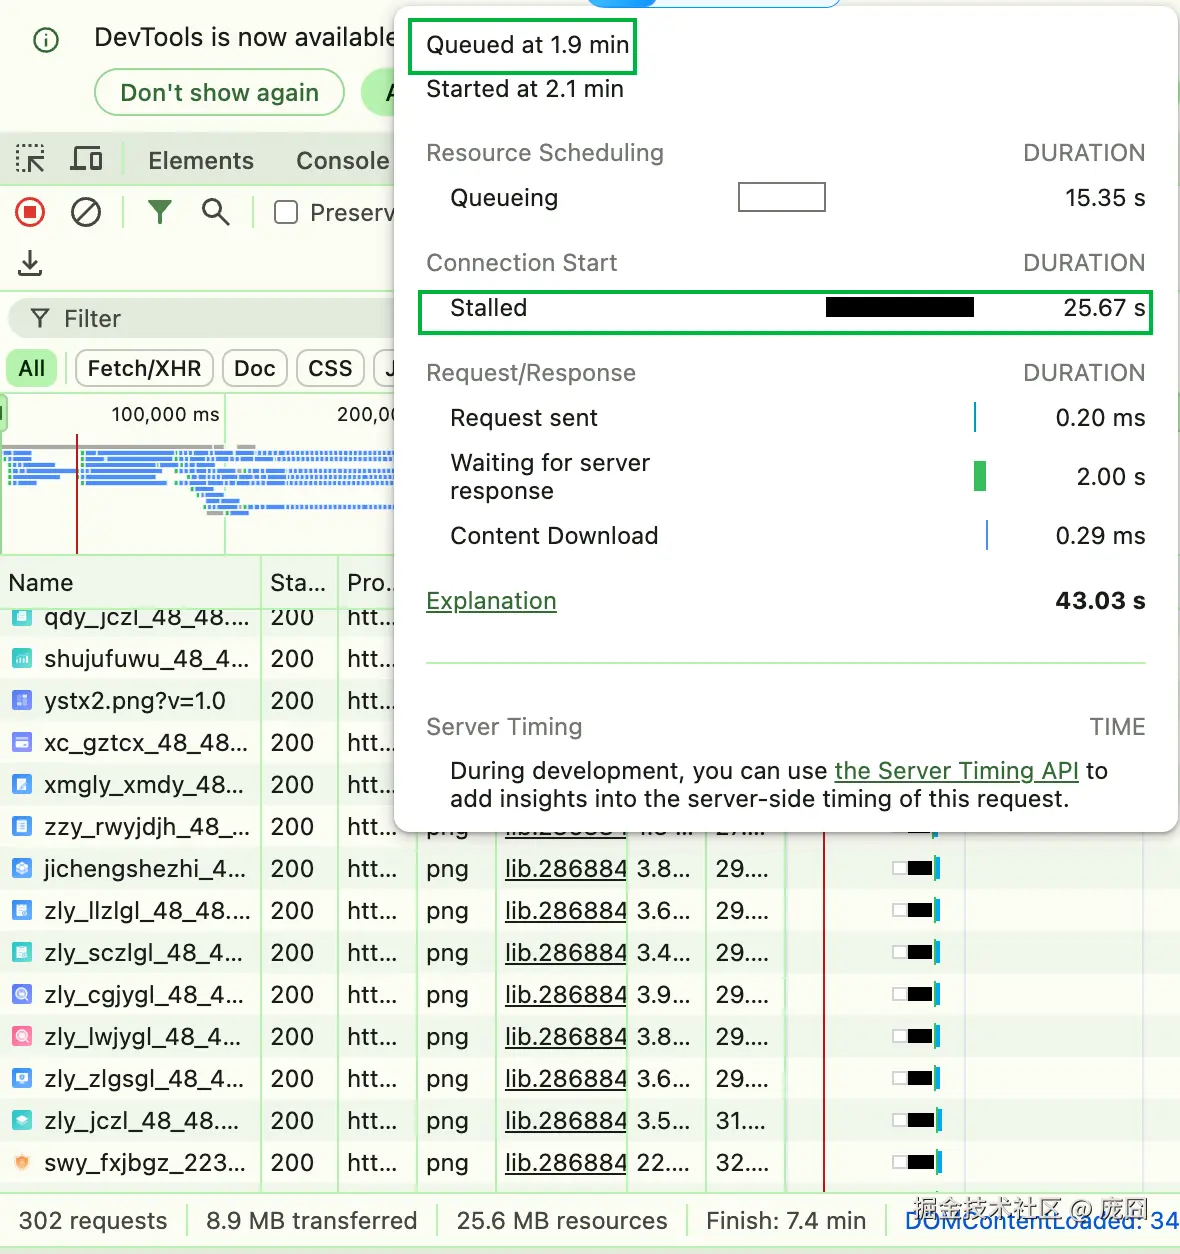Viewport: 1180px width, 1254px height.
Task: Click file icon of xc_gztcx request
Action: click(21, 743)
